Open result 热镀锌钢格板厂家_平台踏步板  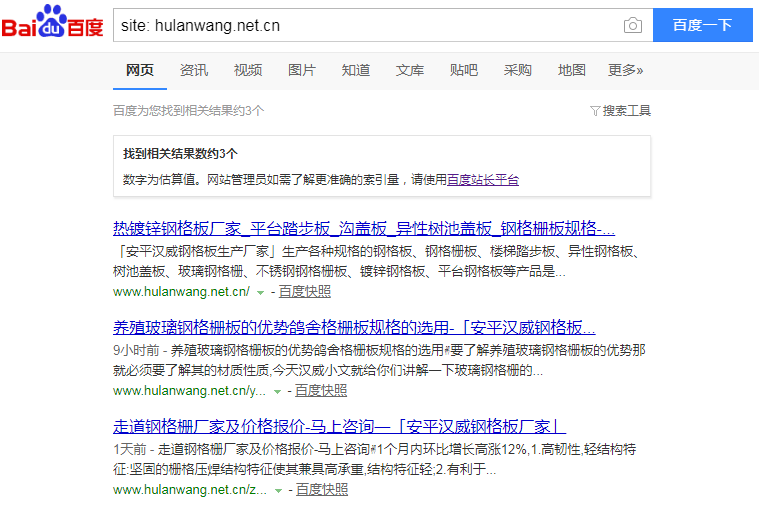point(364,228)
